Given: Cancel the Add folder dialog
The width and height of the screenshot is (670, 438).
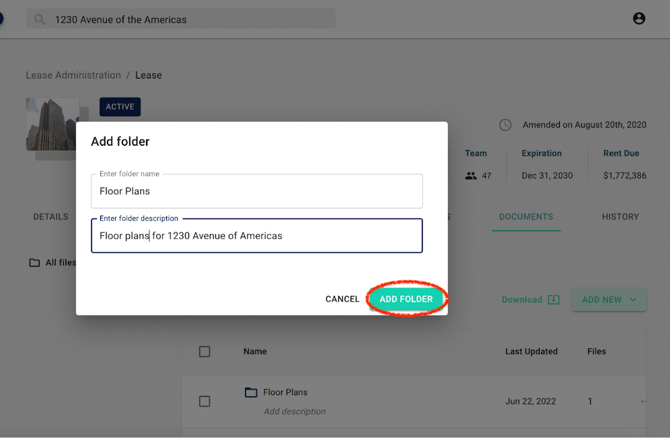Looking at the screenshot, I should click(342, 299).
